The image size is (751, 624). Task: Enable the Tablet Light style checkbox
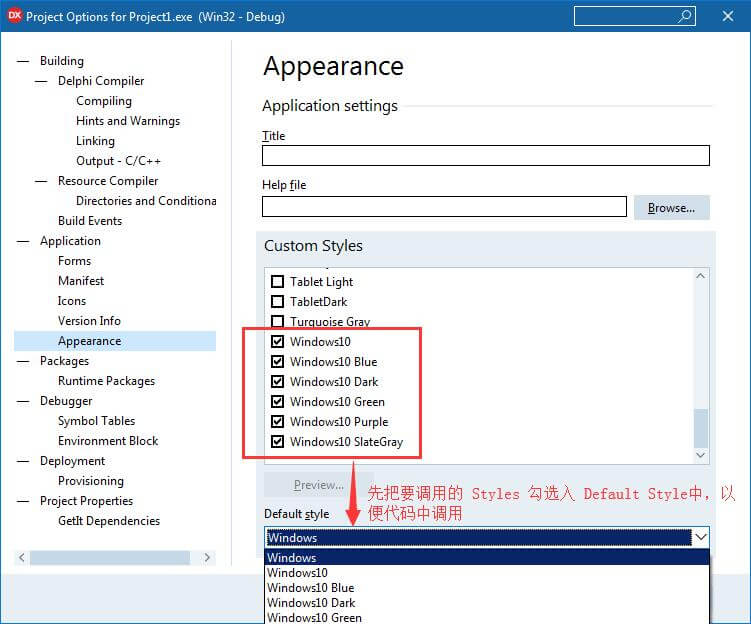278,282
